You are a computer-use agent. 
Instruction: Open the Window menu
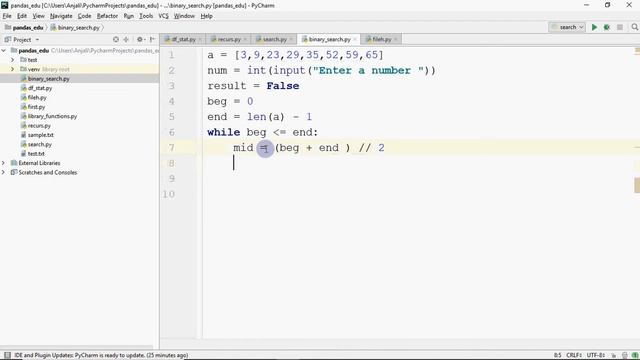pos(184,16)
